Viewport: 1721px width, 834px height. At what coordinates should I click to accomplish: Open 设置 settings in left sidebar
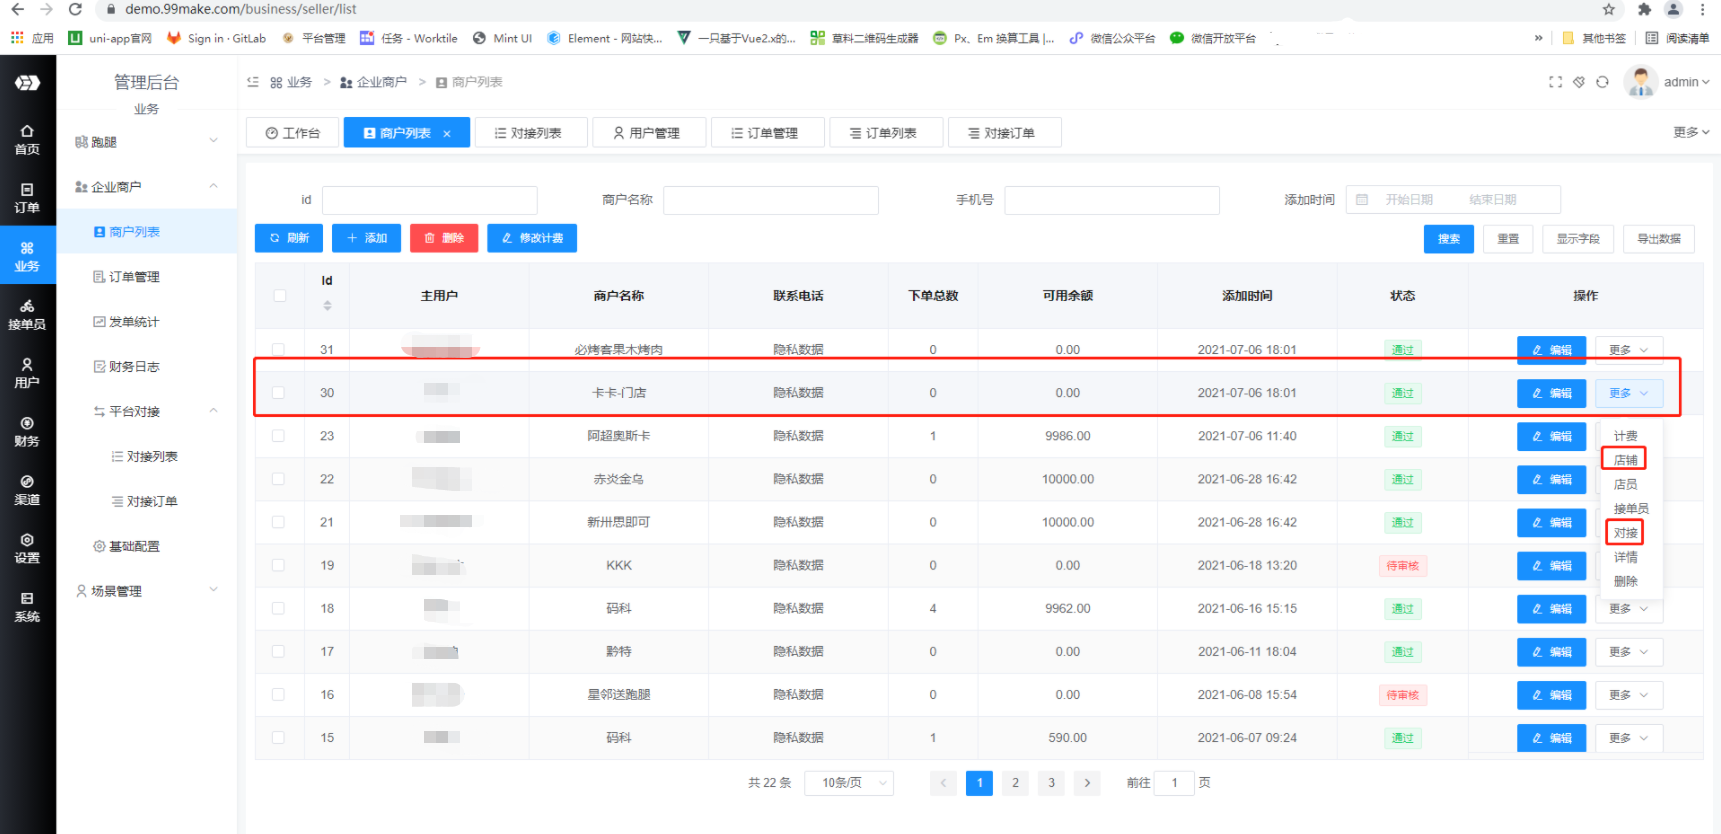27,548
